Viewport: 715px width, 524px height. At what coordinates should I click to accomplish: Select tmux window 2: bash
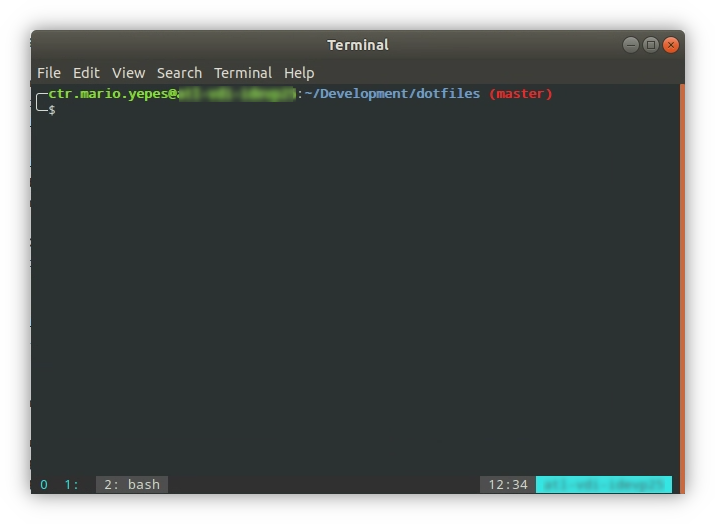coord(132,484)
